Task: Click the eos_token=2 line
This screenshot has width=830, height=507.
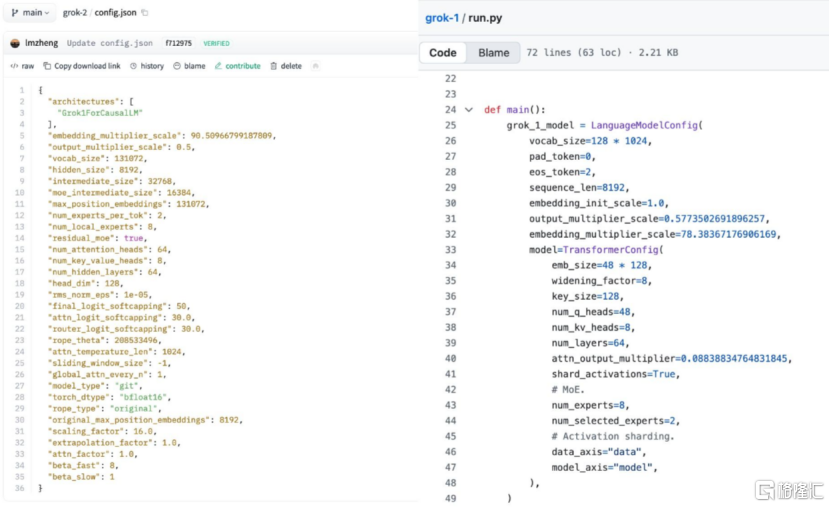Action: click(x=562, y=173)
